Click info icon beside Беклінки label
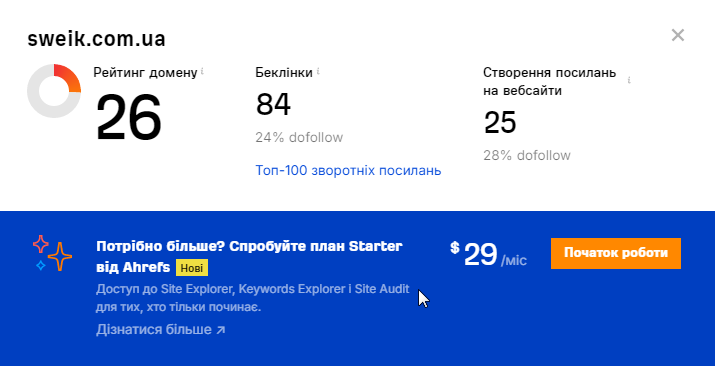The image size is (715, 366). (x=318, y=71)
